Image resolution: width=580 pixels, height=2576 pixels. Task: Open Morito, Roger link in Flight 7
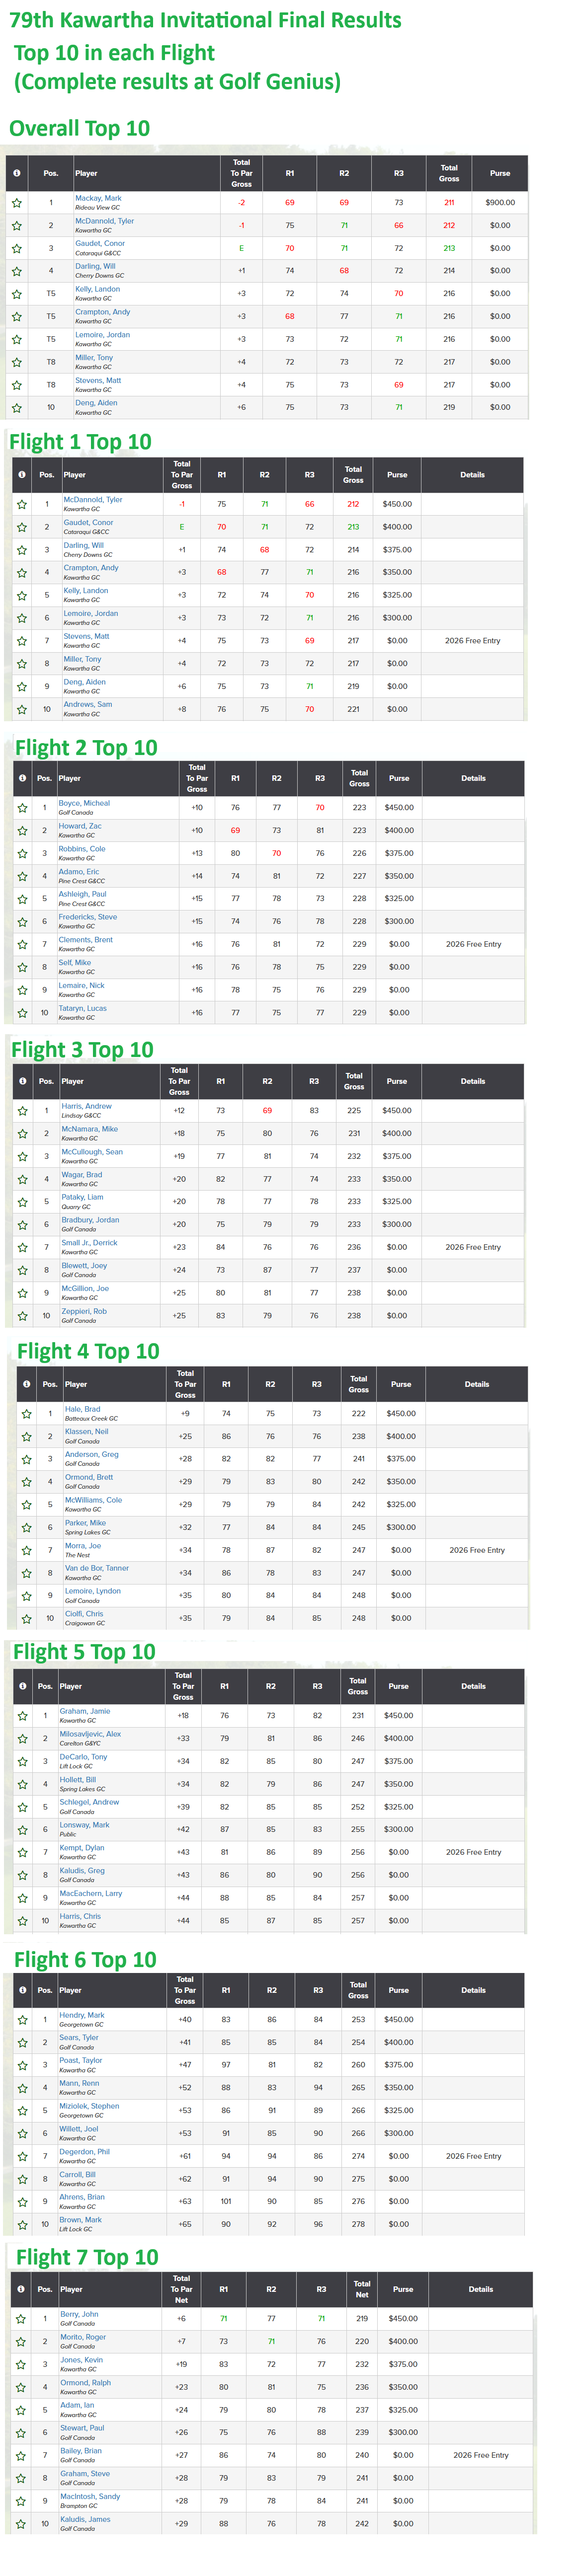82,2337
